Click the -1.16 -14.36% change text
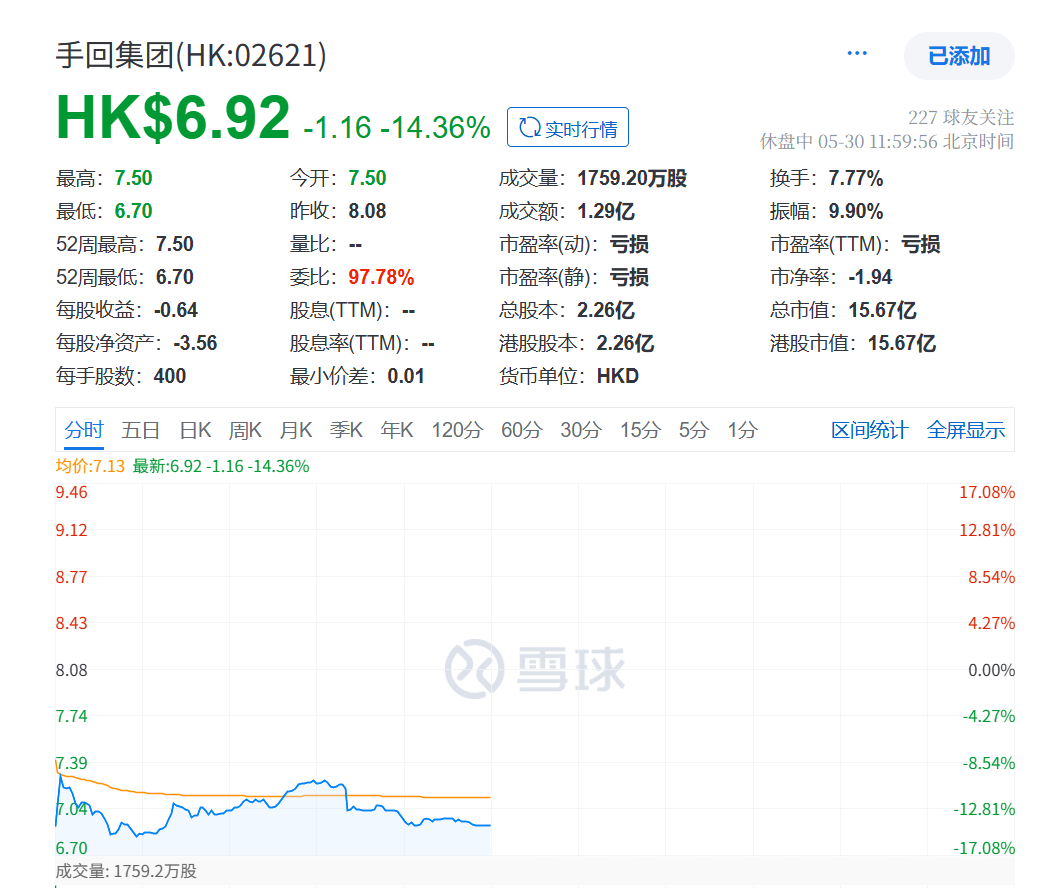Viewport: 1053px width, 888px height. (x=397, y=127)
